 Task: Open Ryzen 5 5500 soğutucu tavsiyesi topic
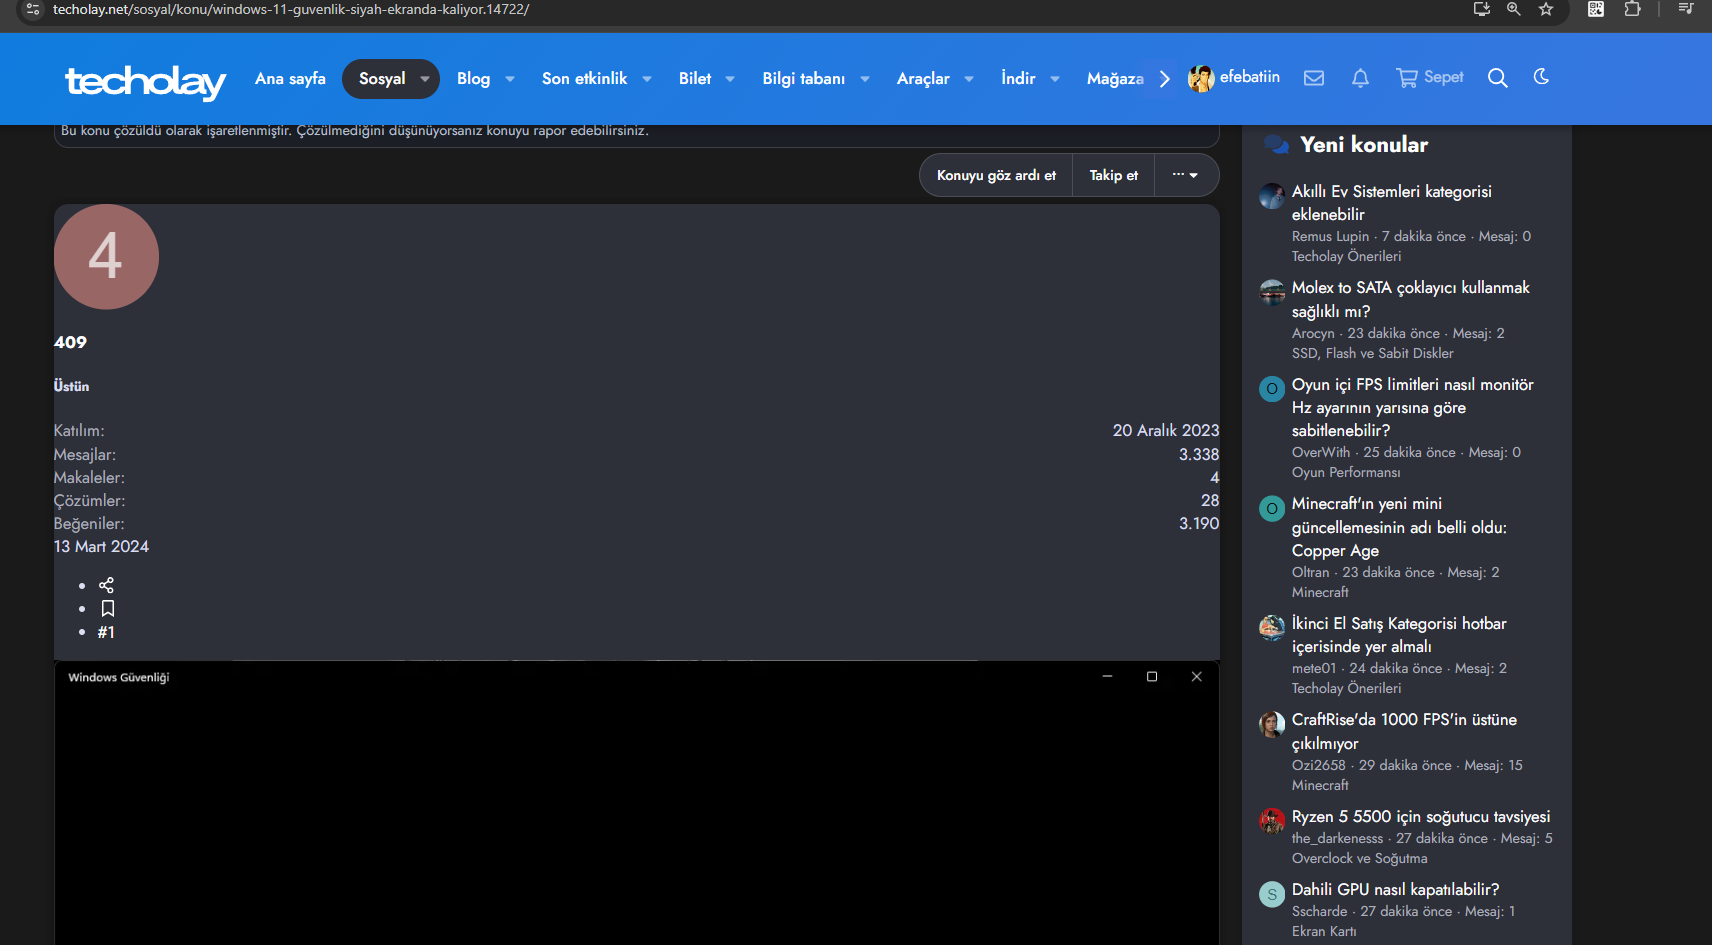pos(1421,816)
